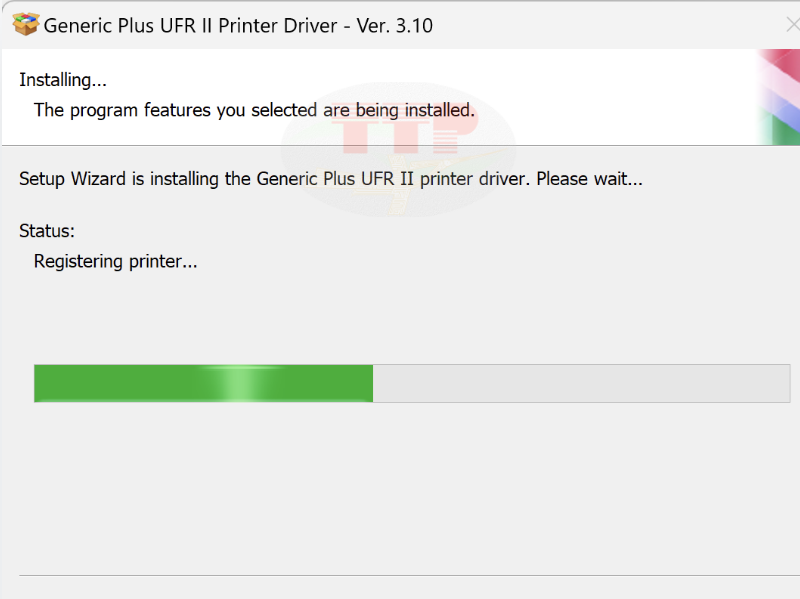Click the 'Setup Wizard is installing' message line
This screenshot has width=800, height=599.
(330, 178)
